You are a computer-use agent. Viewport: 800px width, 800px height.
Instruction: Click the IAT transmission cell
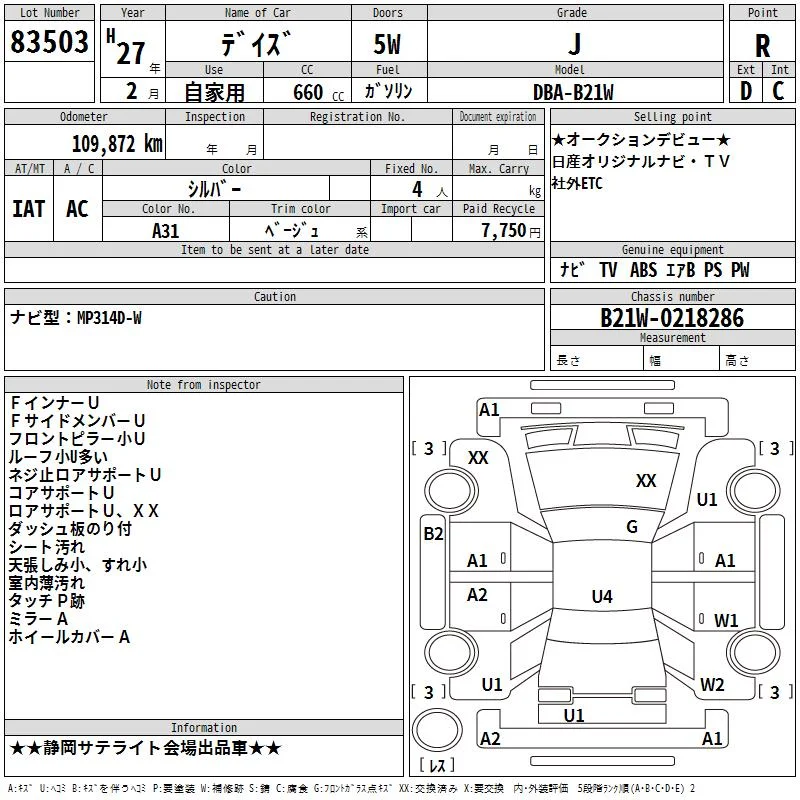click(29, 209)
